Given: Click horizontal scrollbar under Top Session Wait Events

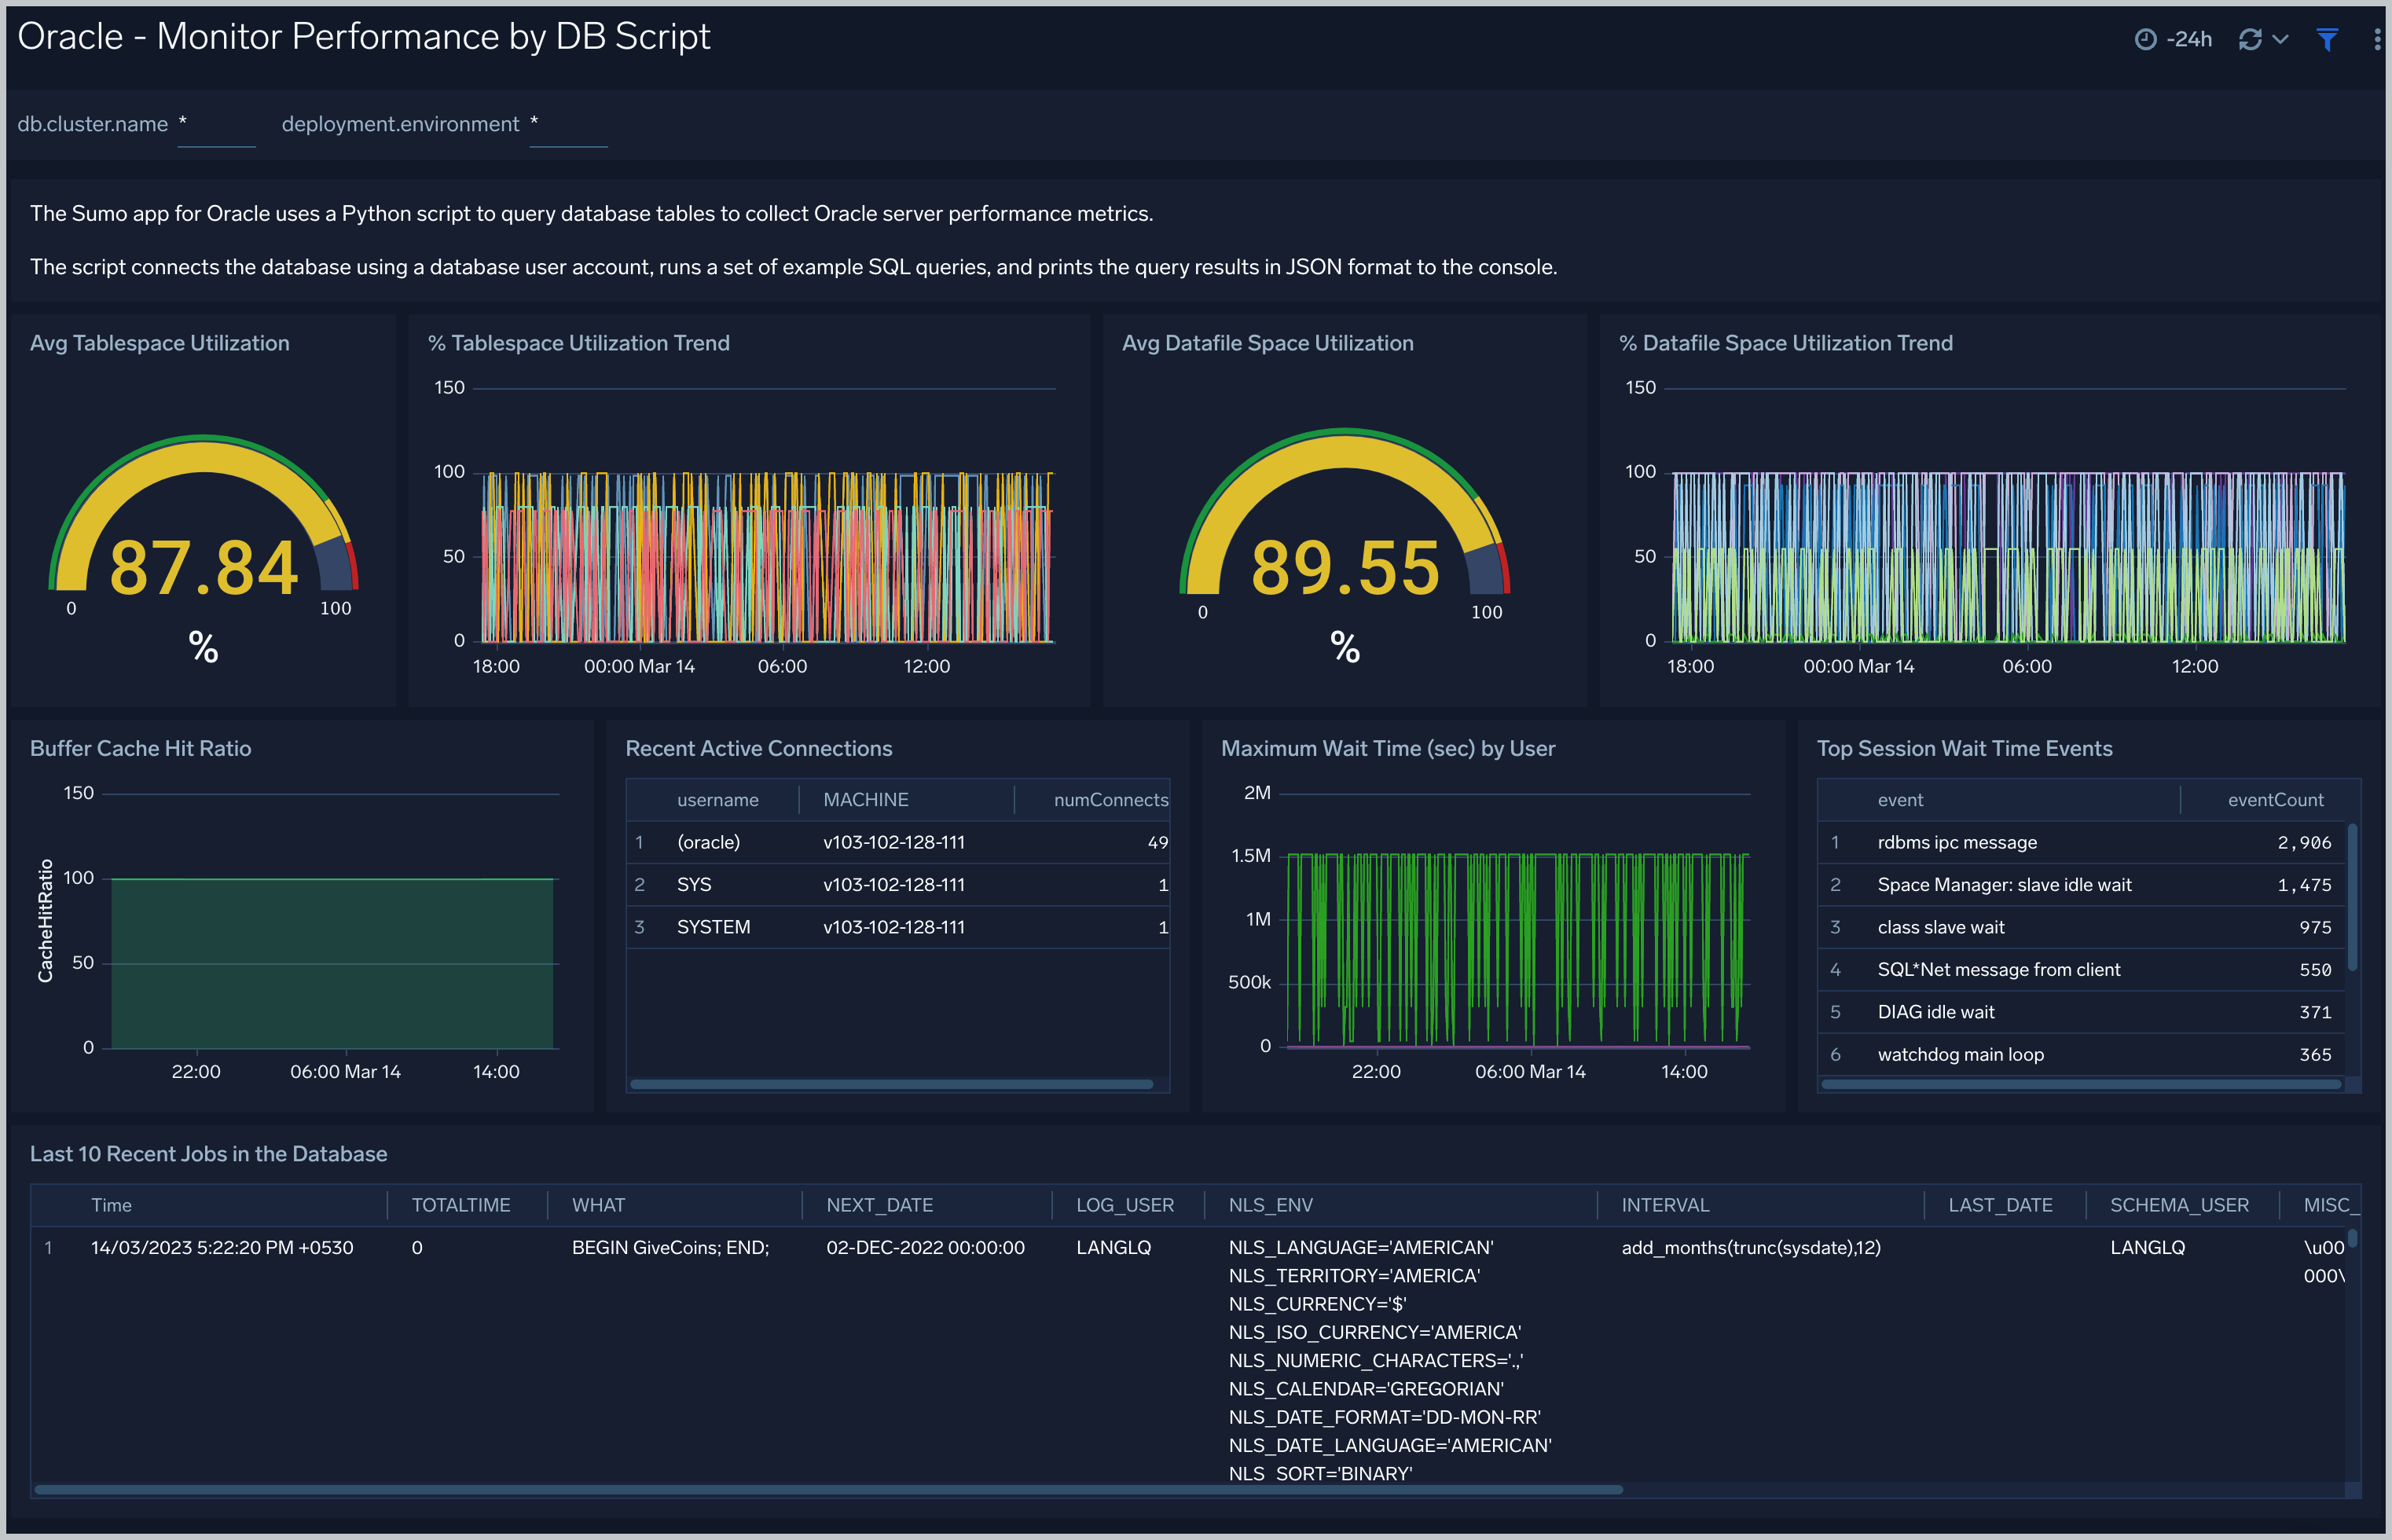Looking at the screenshot, I should (2080, 1084).
